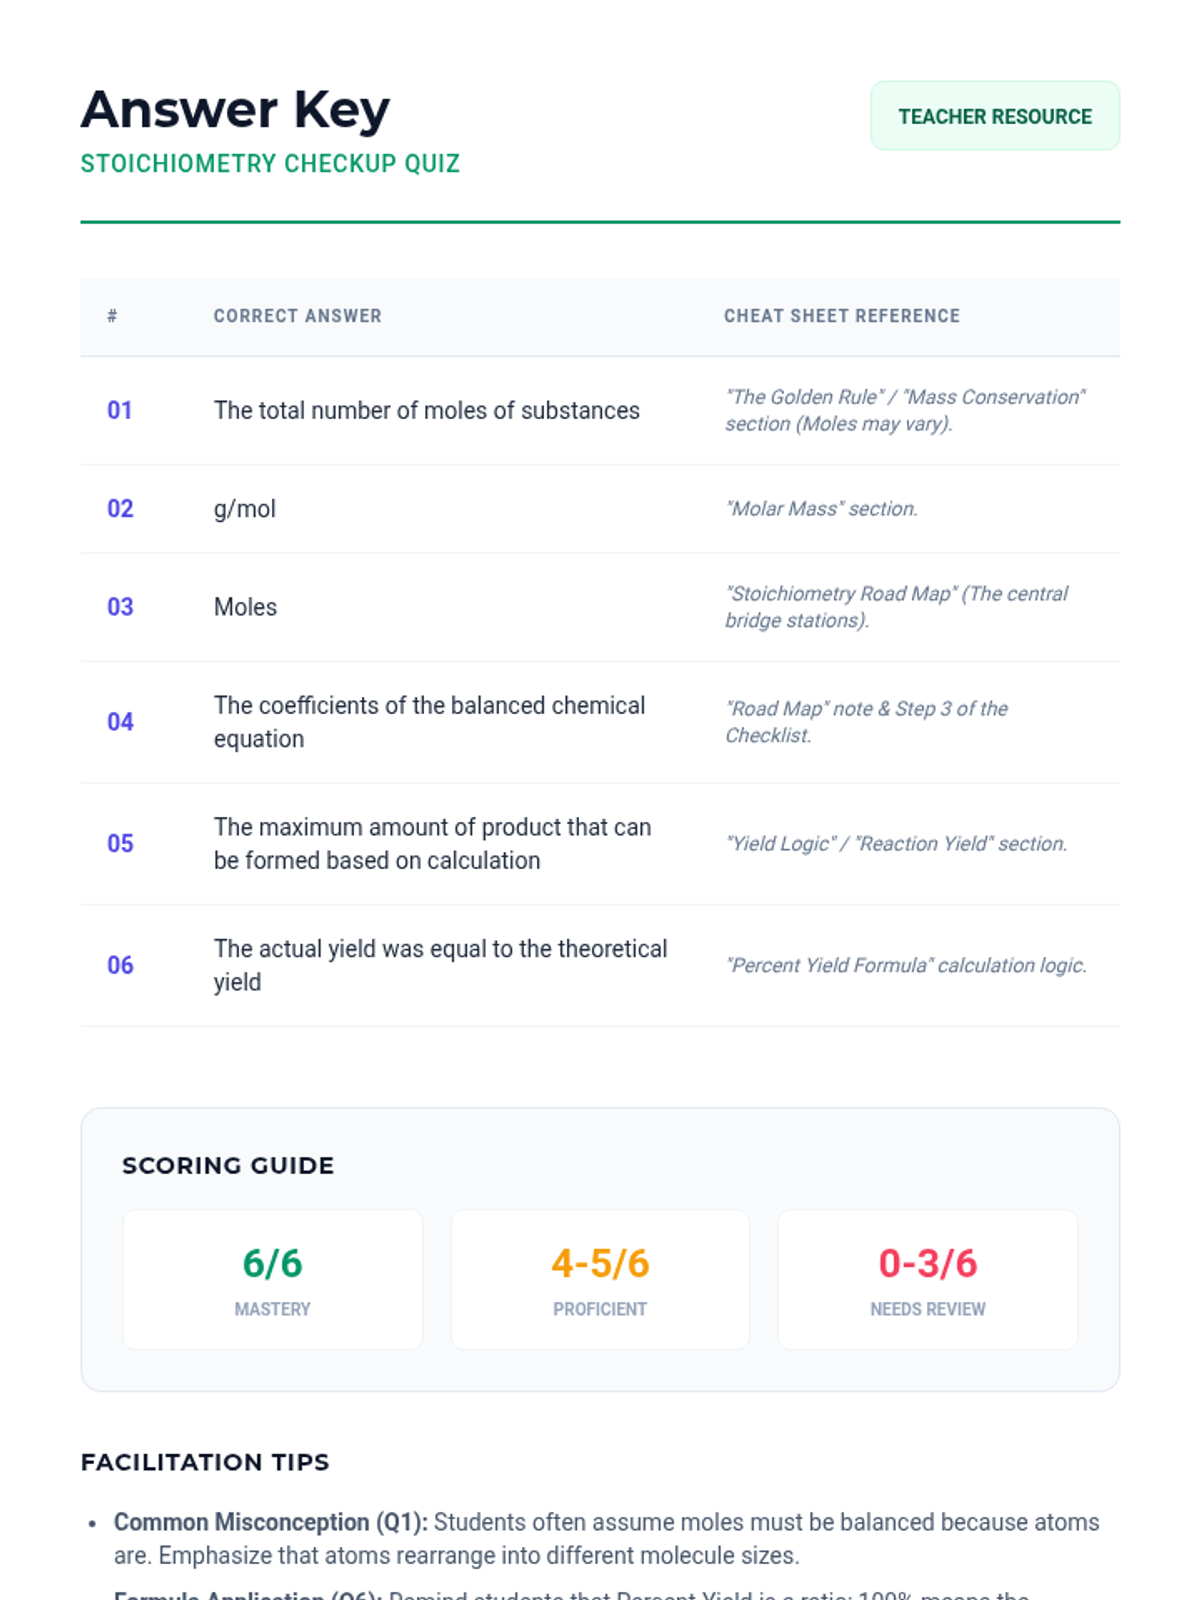Select the g/mol answer

coord(245,509)
